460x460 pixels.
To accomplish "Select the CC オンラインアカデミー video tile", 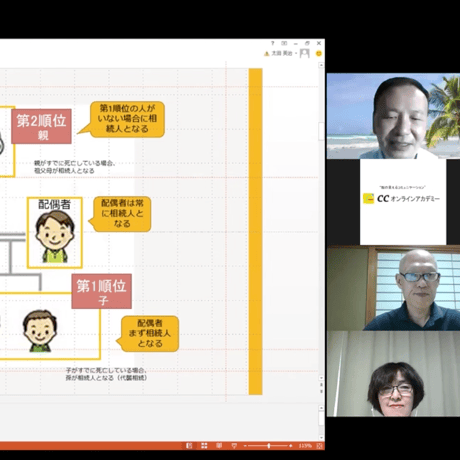I will click(x=403, y=202).
